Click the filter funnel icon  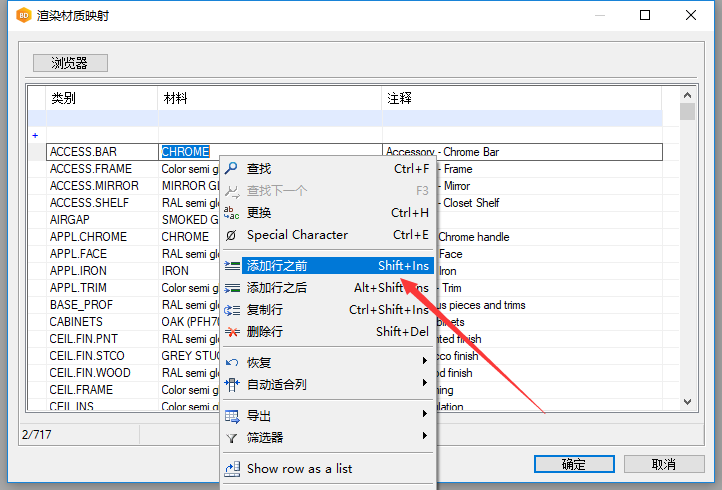[232, 438]
